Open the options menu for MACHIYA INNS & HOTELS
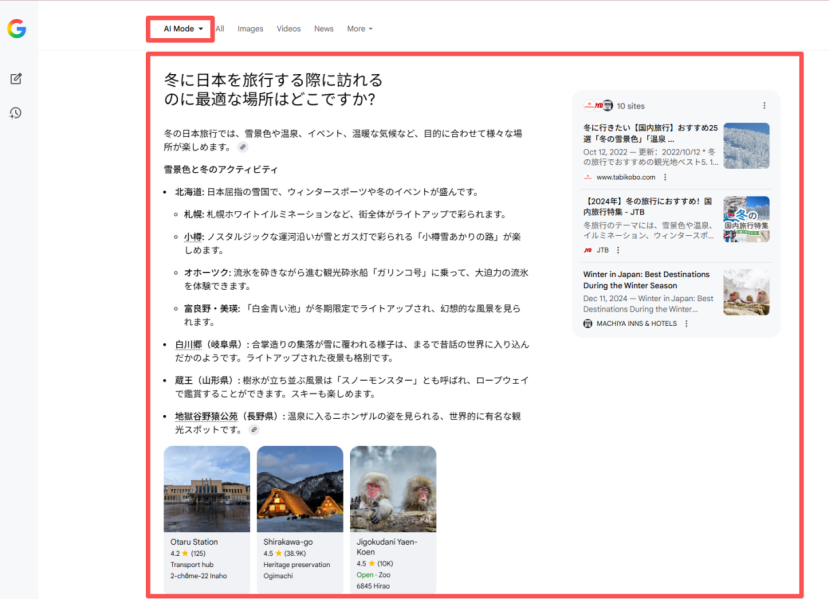This screenshot has height=600, width=830. tap(686, 323)
